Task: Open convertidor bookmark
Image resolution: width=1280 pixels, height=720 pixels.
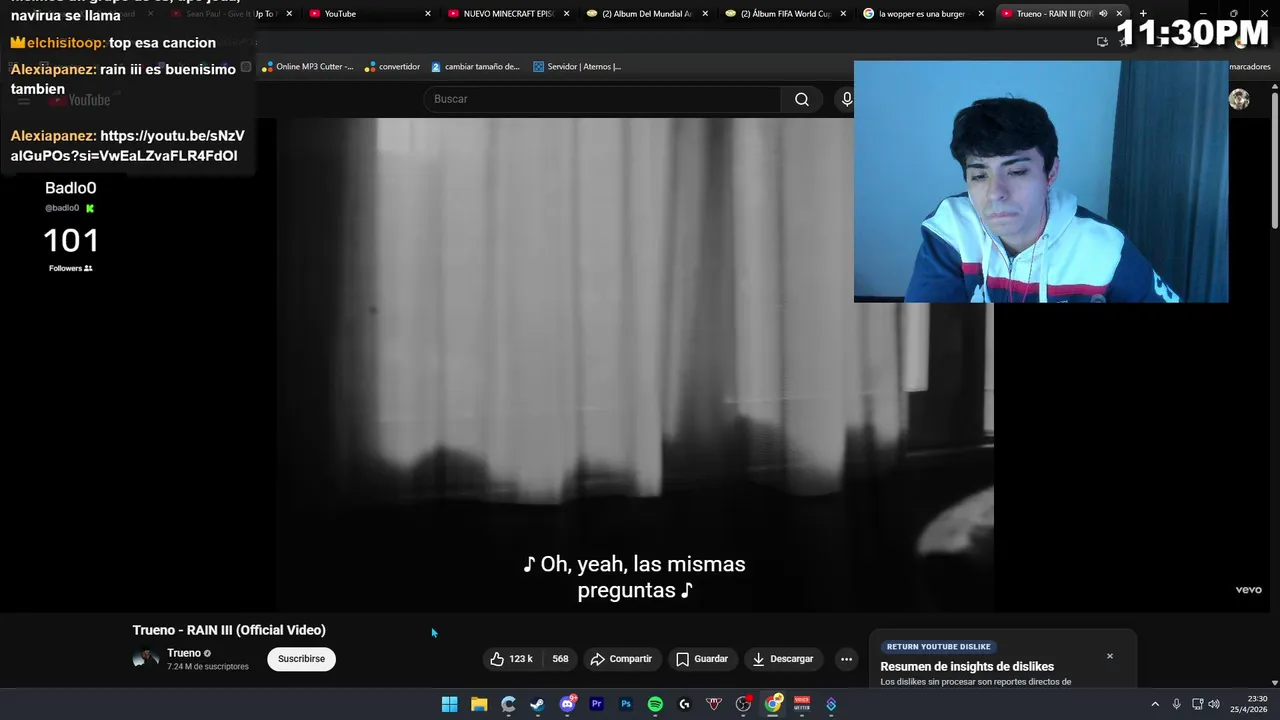Action: 392,67
